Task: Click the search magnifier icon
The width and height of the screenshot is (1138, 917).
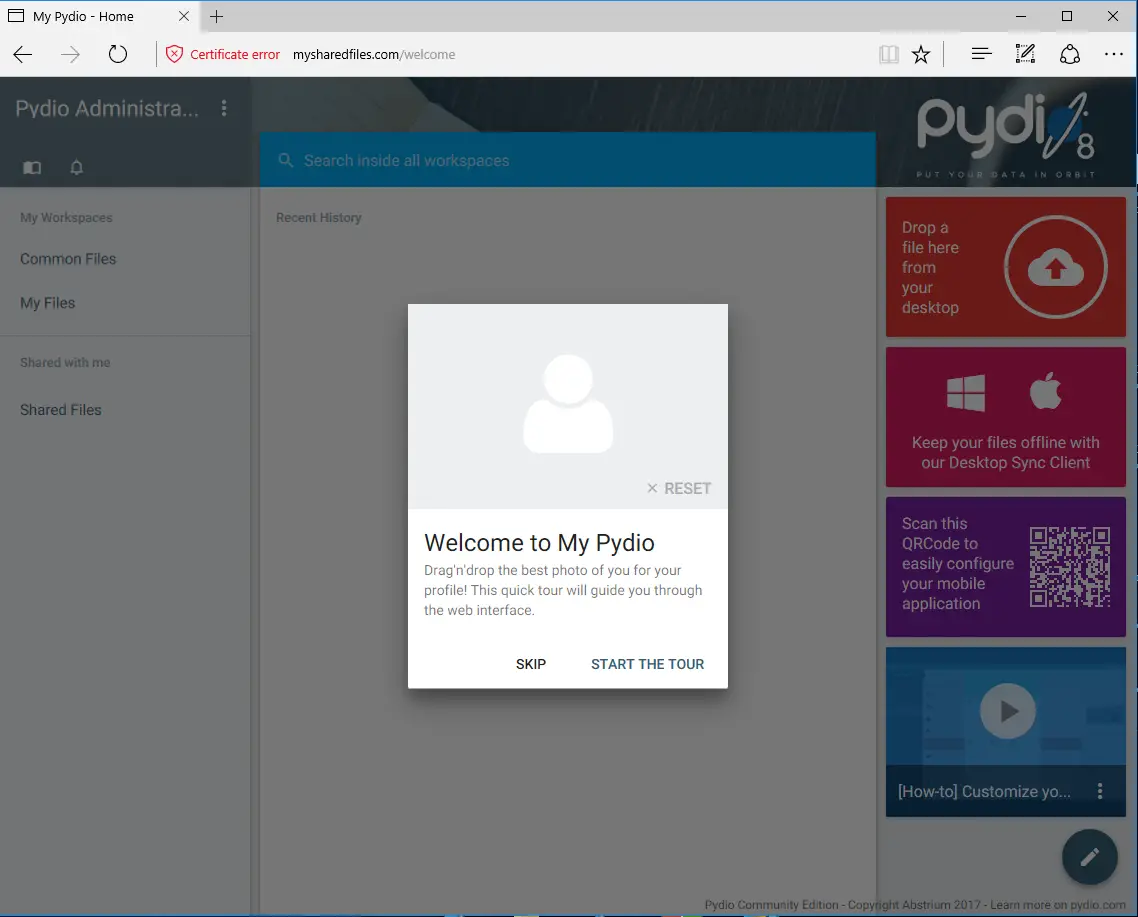Action: click(x=286, y=160)
